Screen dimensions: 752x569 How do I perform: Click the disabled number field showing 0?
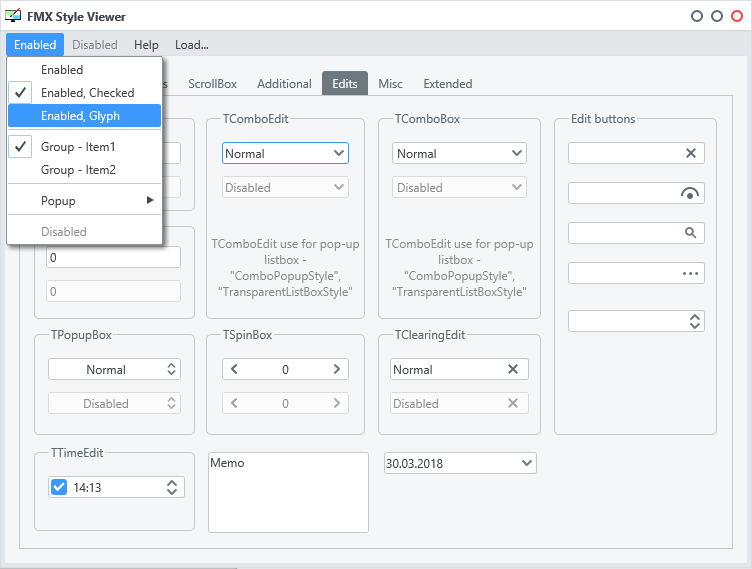[113, 291]
